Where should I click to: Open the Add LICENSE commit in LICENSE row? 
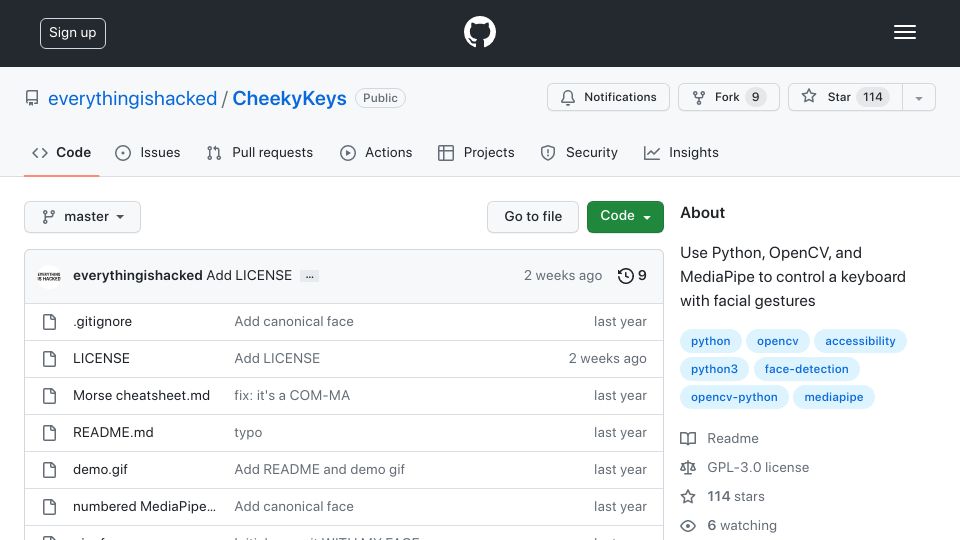point(277,358)
